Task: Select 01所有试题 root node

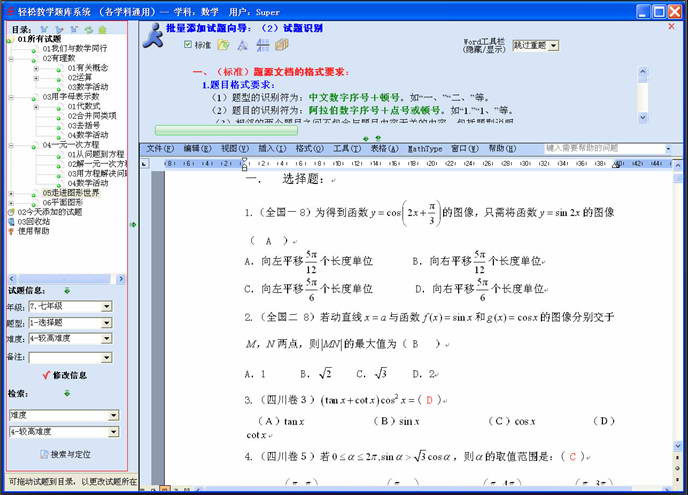Action: coord(39,39)
